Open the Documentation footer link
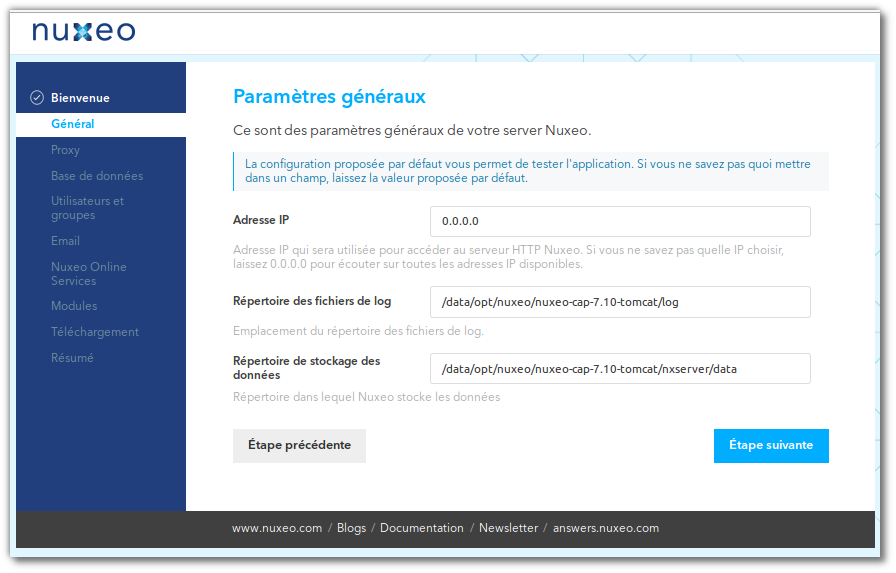Image resolution: width=896 pixels, height=573 pixels. coord(422,528)
